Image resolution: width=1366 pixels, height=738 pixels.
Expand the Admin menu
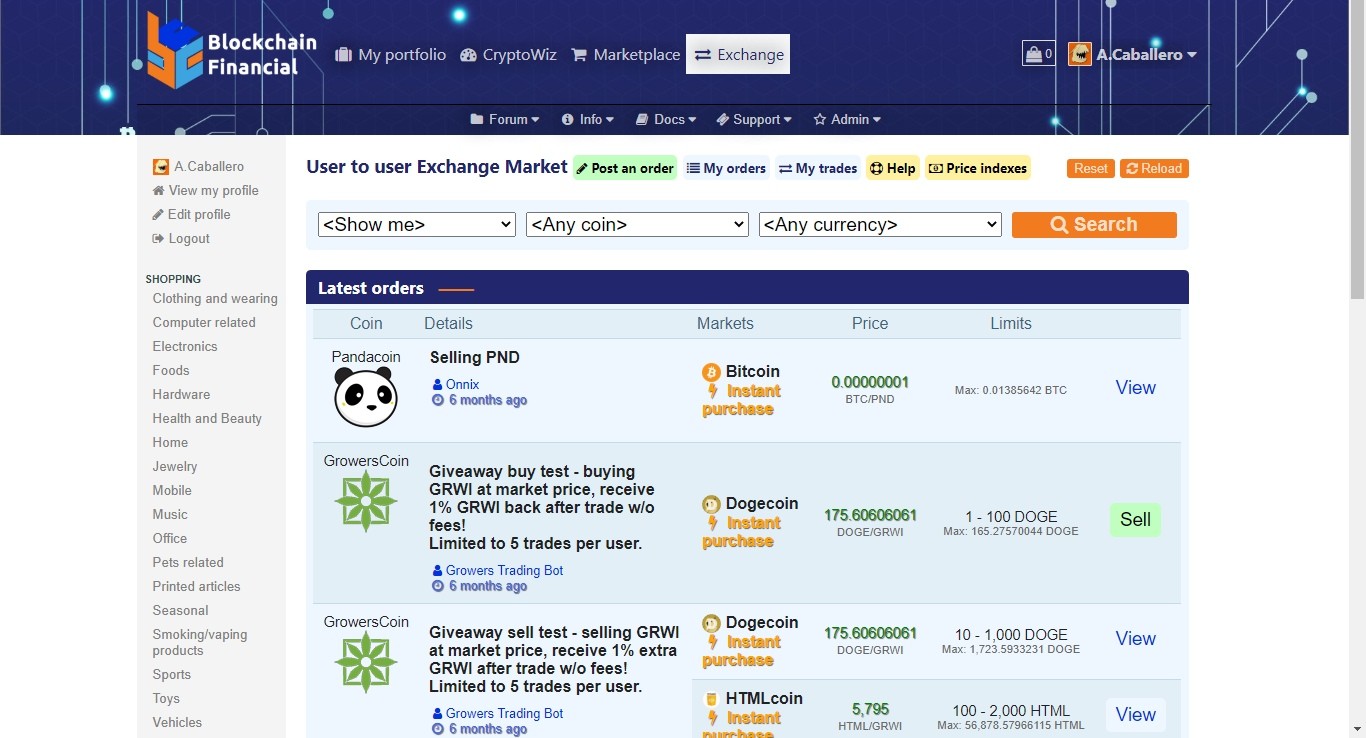pos(847,119)
